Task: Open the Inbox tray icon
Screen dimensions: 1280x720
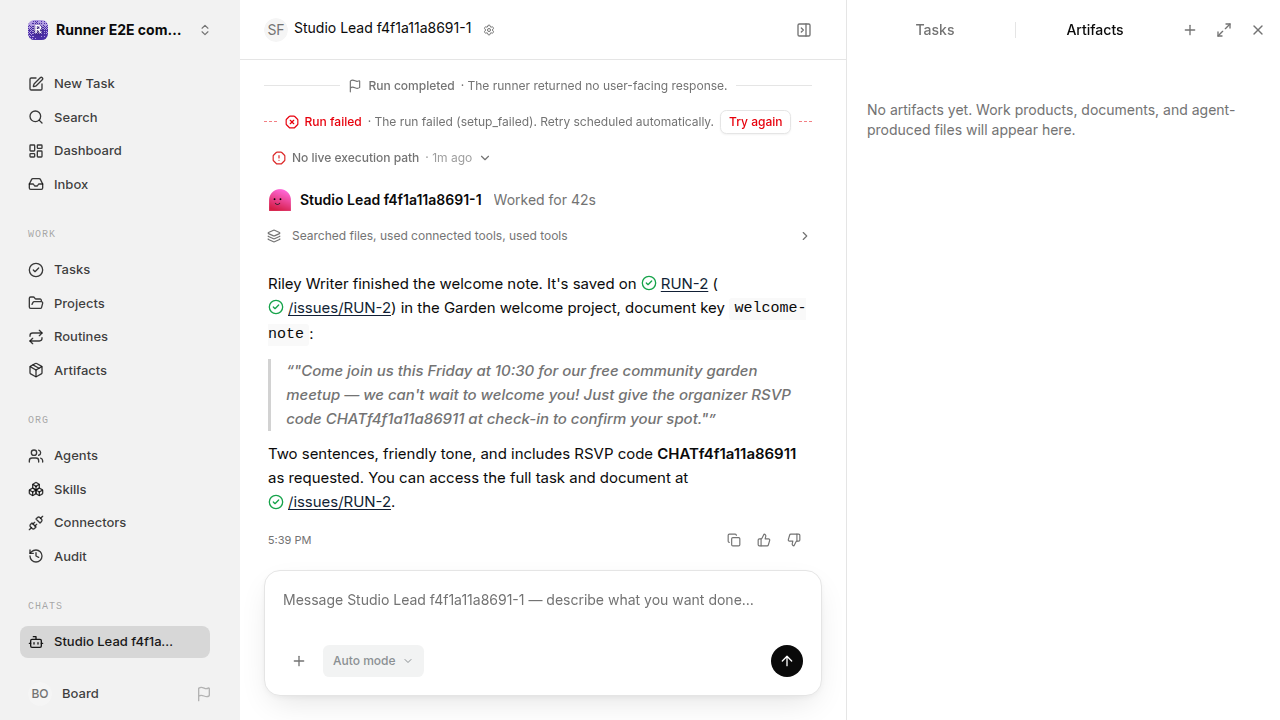Action: coord(36,185)
